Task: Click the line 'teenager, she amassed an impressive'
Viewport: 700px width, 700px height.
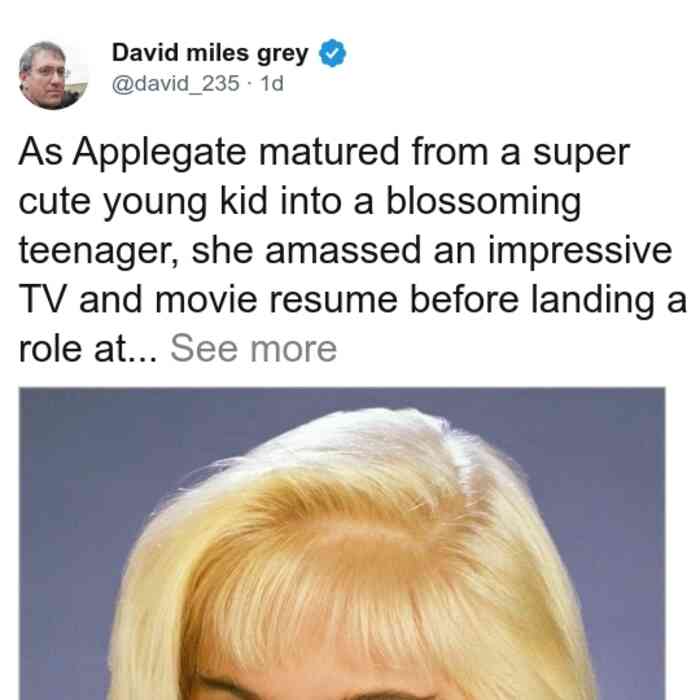Action: [345, 251]
